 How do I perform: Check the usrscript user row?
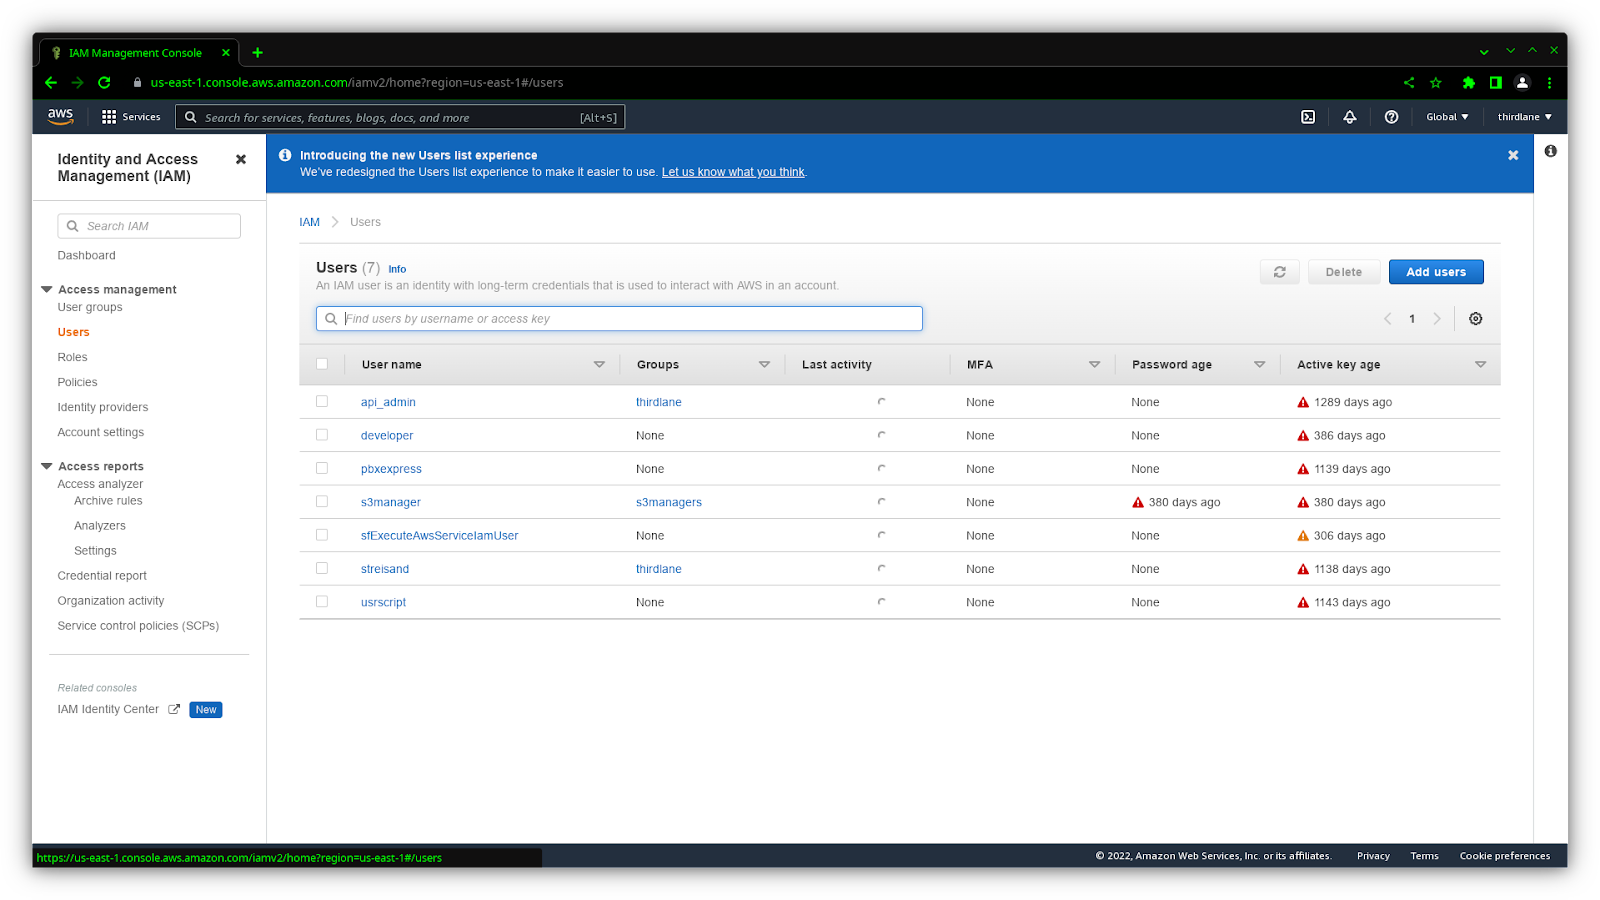pyautogui.click(x=322, y=601)
